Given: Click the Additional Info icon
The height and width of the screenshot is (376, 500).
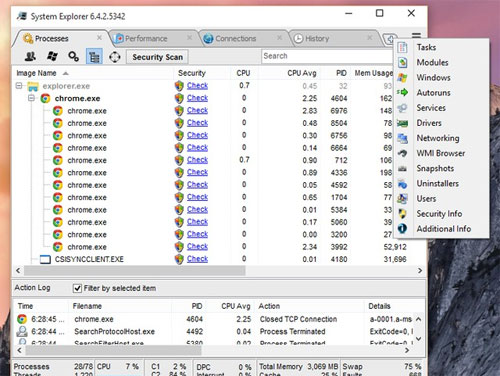Looking at the screenshot, I should 402,229.
